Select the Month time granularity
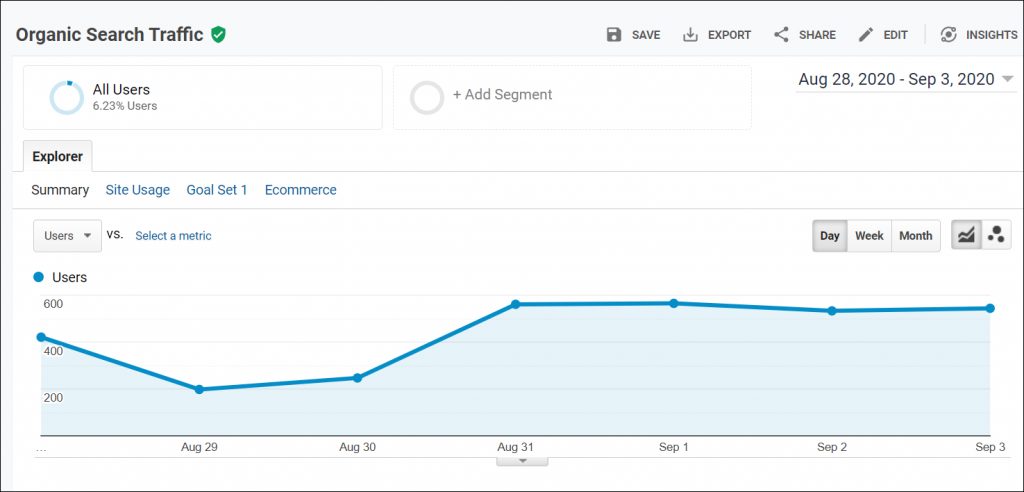 click(x=915, y=236)
